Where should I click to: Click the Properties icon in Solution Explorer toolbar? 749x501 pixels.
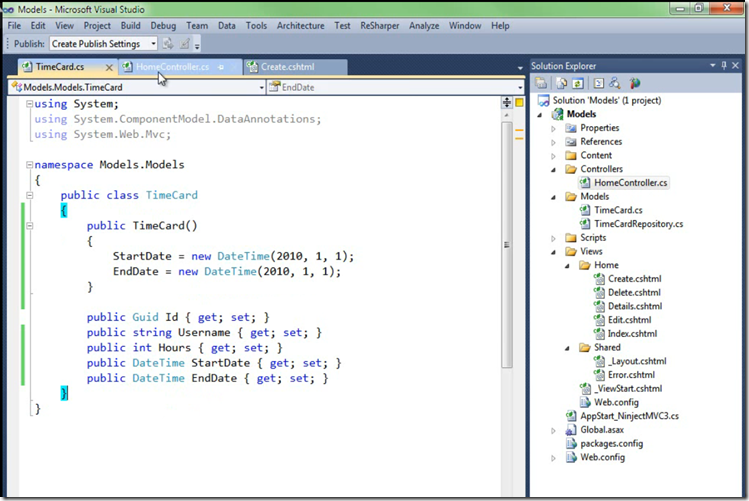tap(541, 83)
